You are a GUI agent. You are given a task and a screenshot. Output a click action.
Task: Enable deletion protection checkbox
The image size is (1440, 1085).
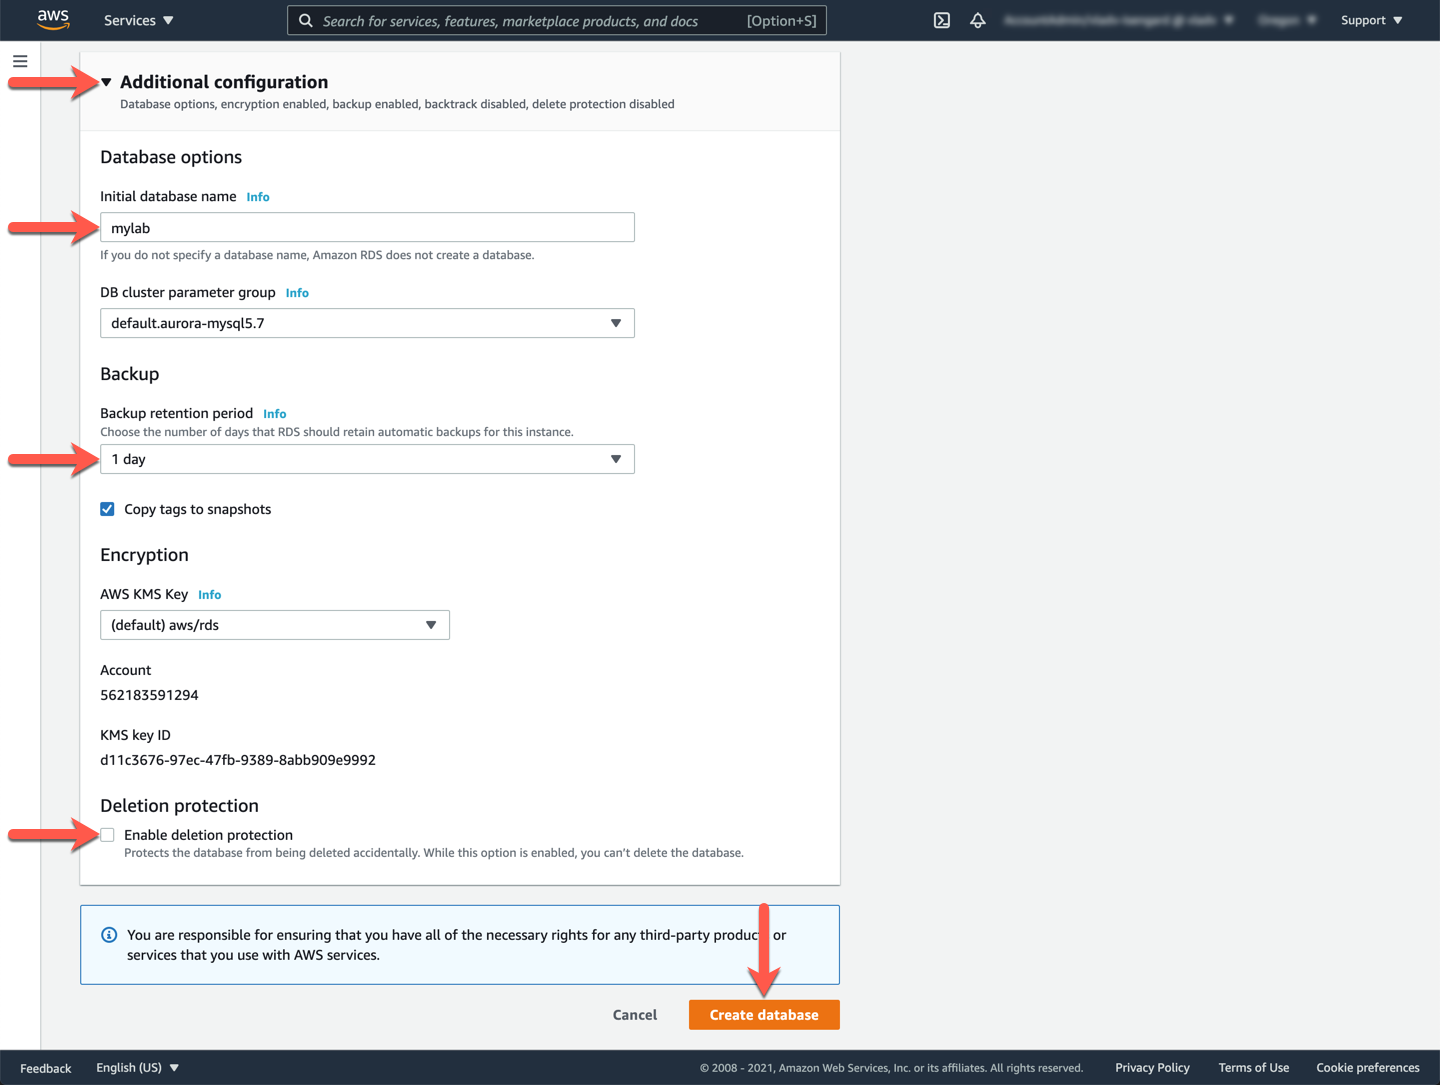coord(108,835)
